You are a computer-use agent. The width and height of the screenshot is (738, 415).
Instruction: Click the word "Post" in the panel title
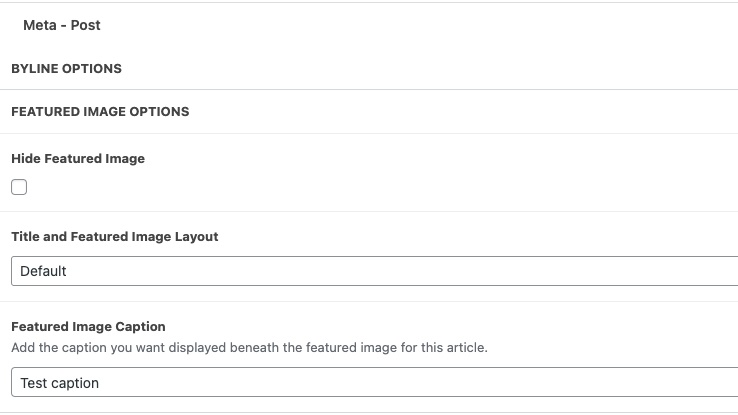click(86, 25)
